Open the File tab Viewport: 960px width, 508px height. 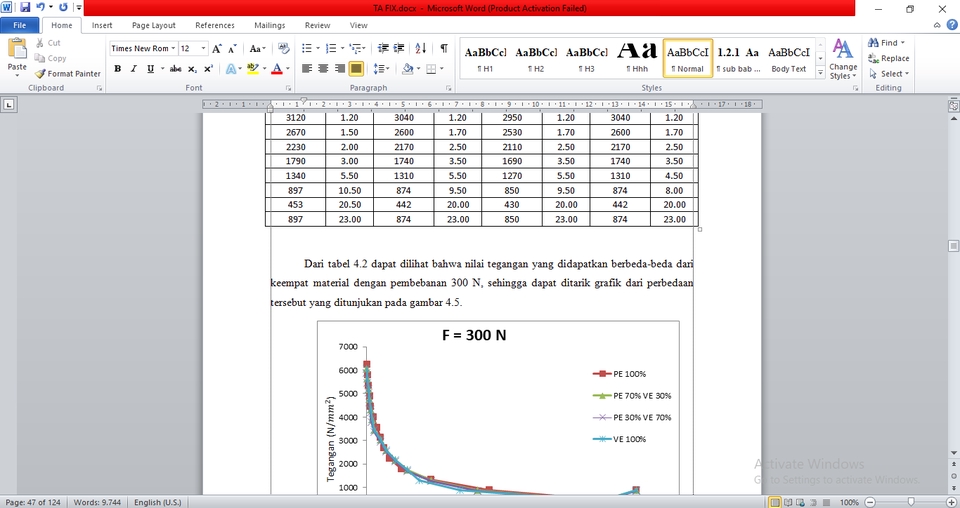tap(20, 25)
